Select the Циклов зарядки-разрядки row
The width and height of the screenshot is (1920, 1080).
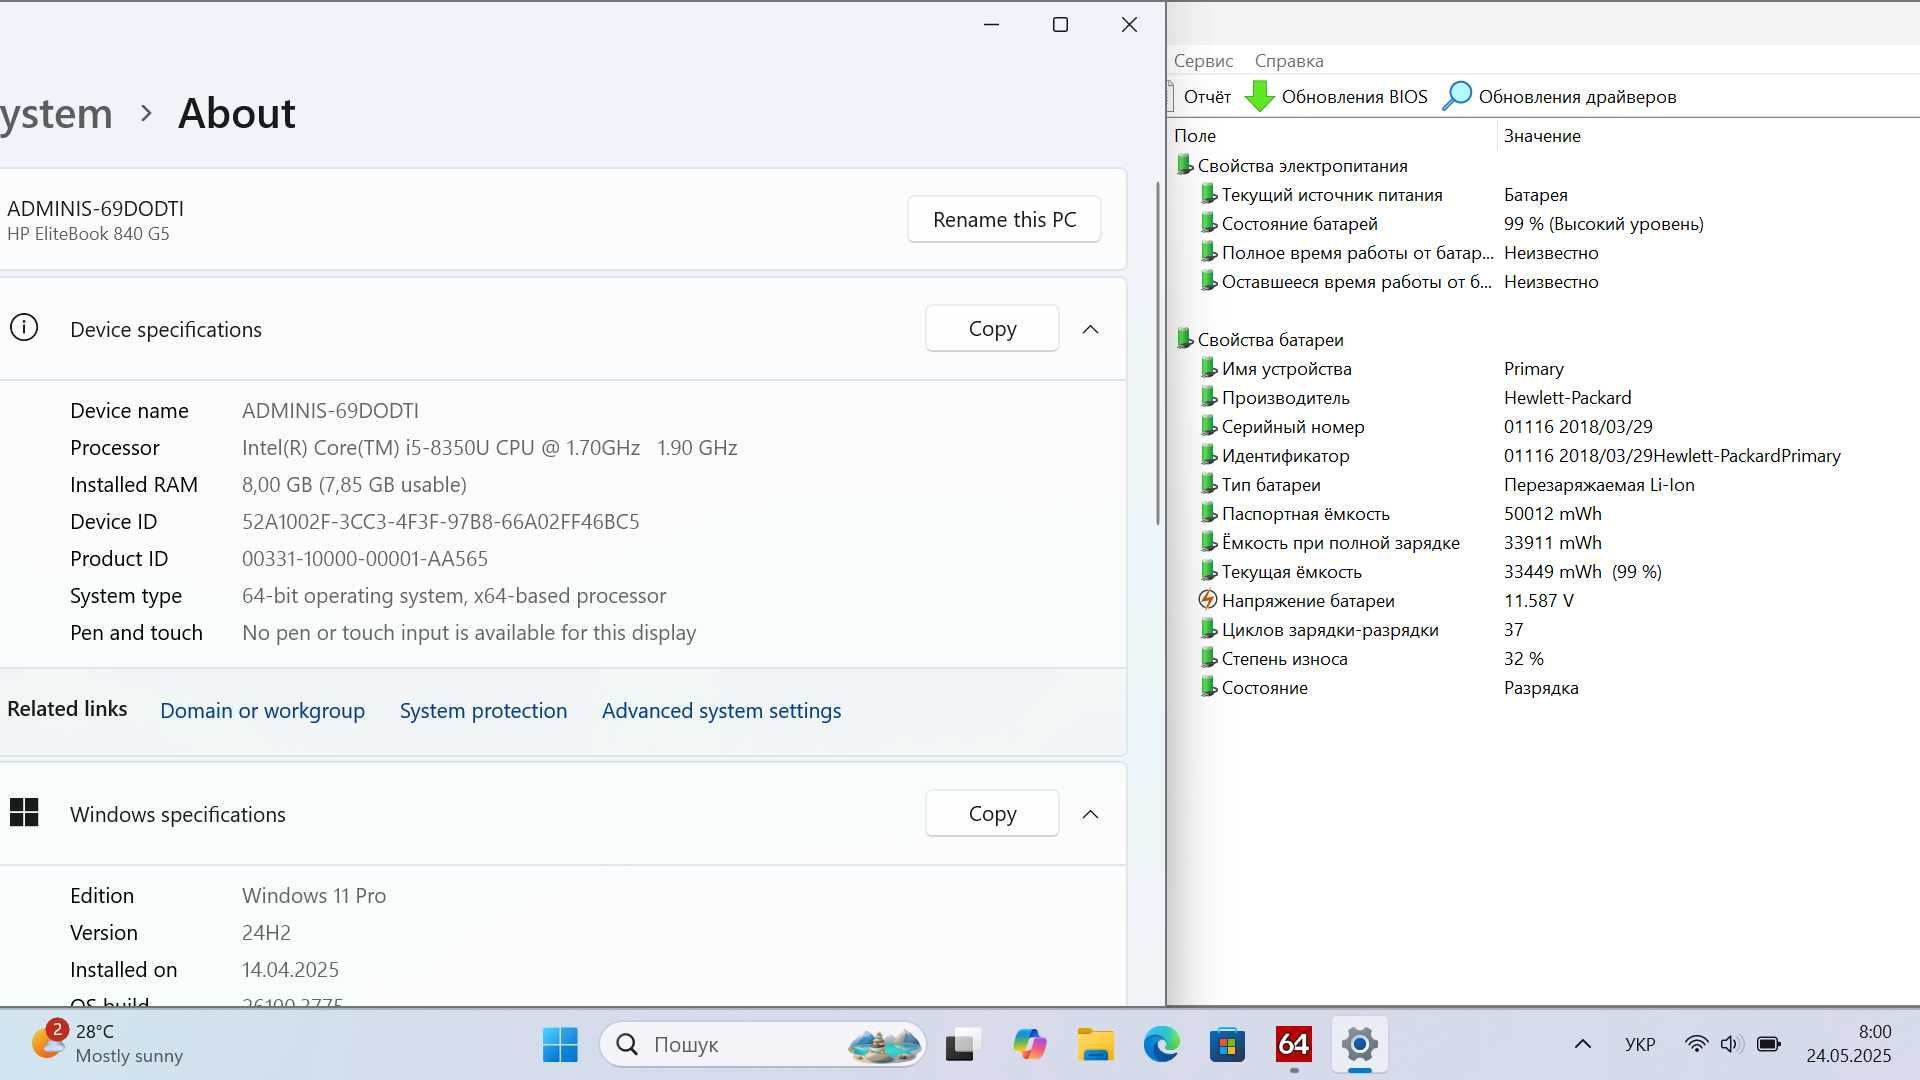coord(1543,629)
